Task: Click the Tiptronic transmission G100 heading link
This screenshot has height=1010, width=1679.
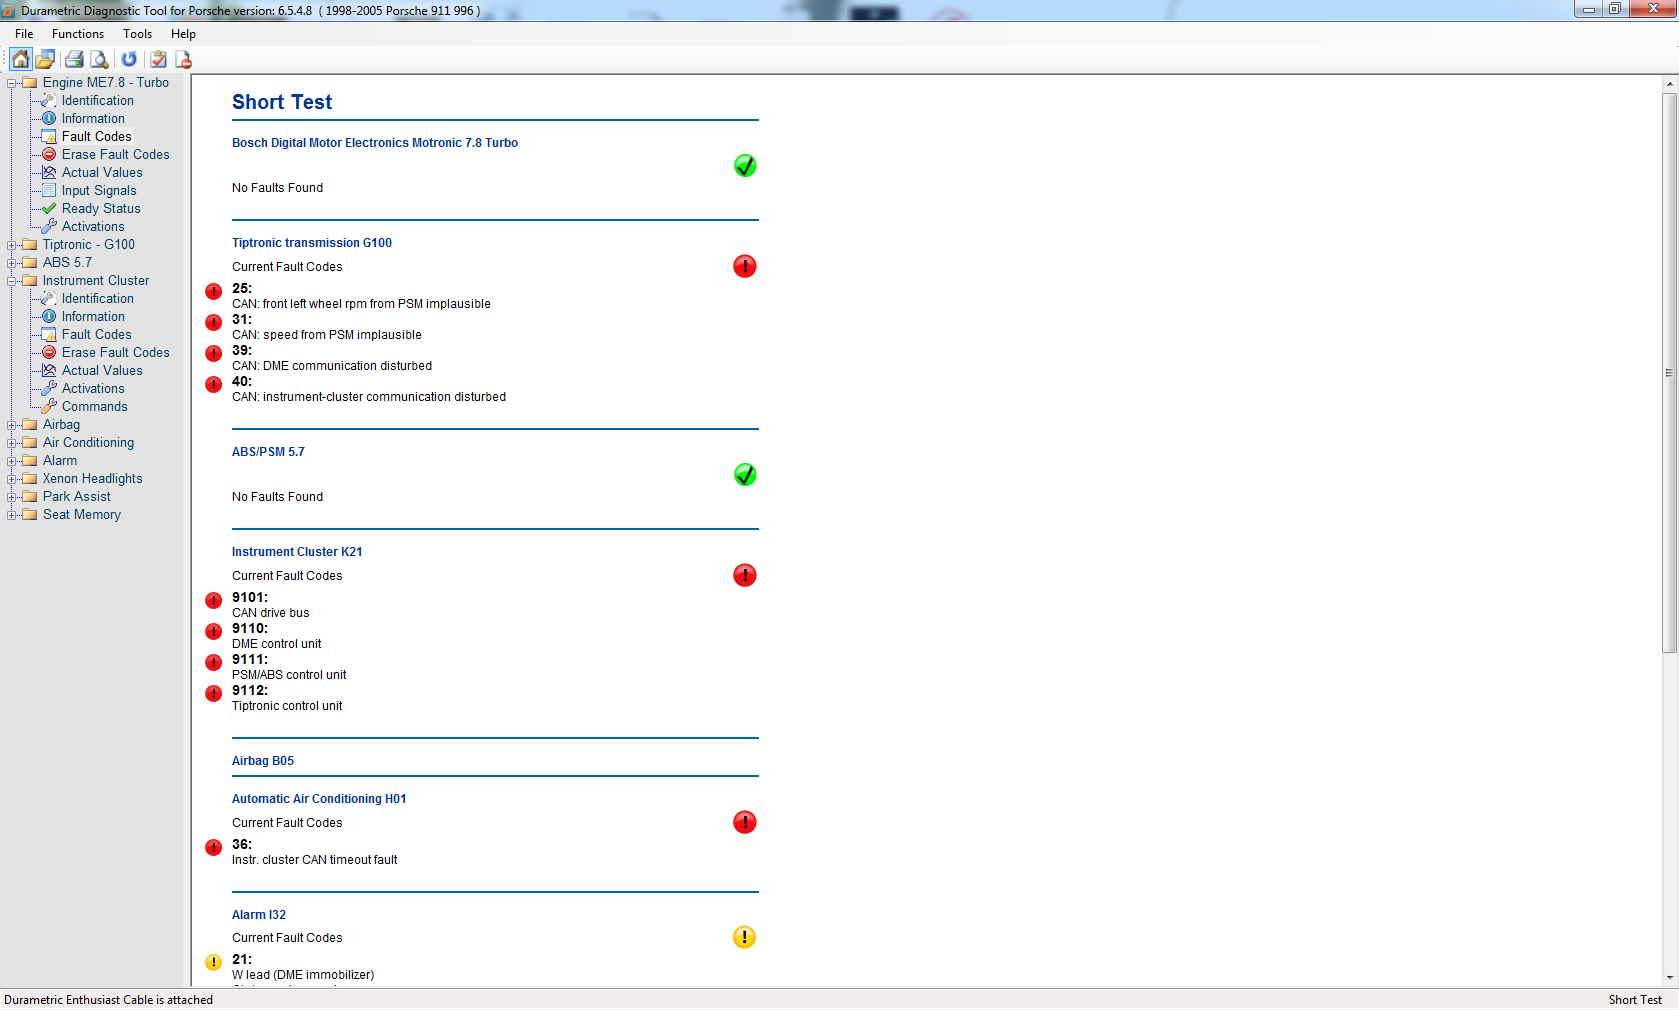Action: tap(312, 243)
